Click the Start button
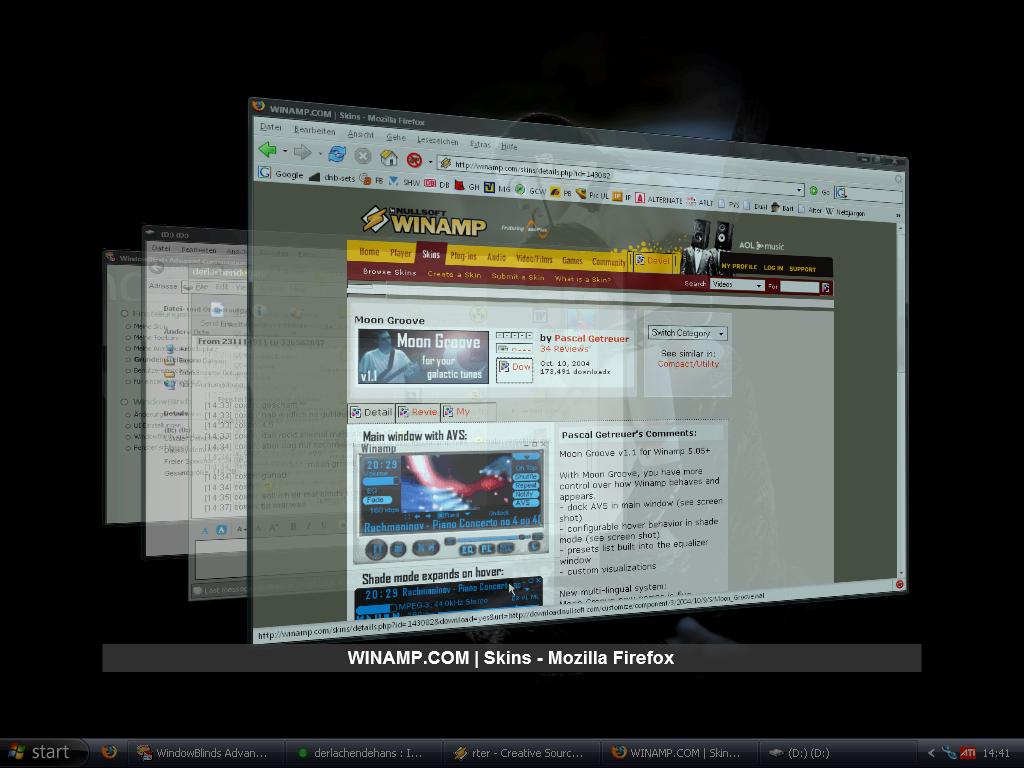 [x=43, y=753]
